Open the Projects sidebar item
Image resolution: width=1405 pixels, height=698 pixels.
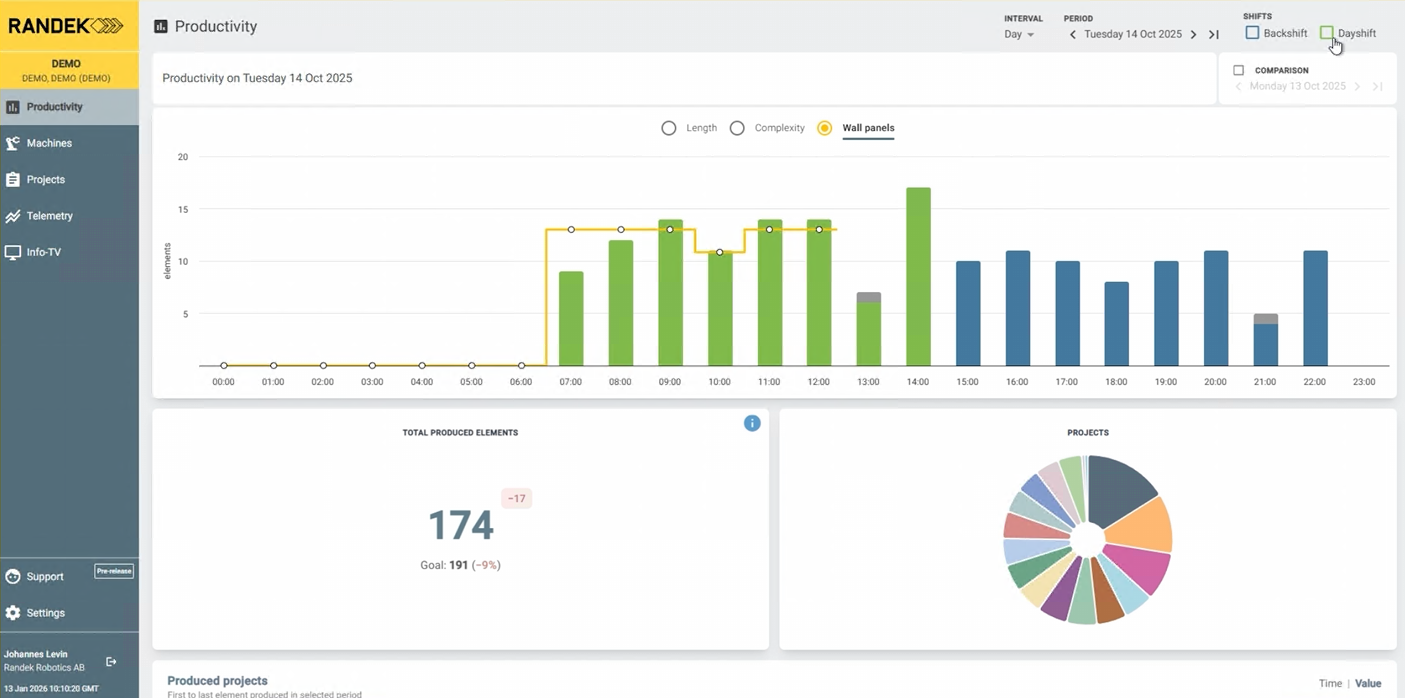[x=69, y=180]
